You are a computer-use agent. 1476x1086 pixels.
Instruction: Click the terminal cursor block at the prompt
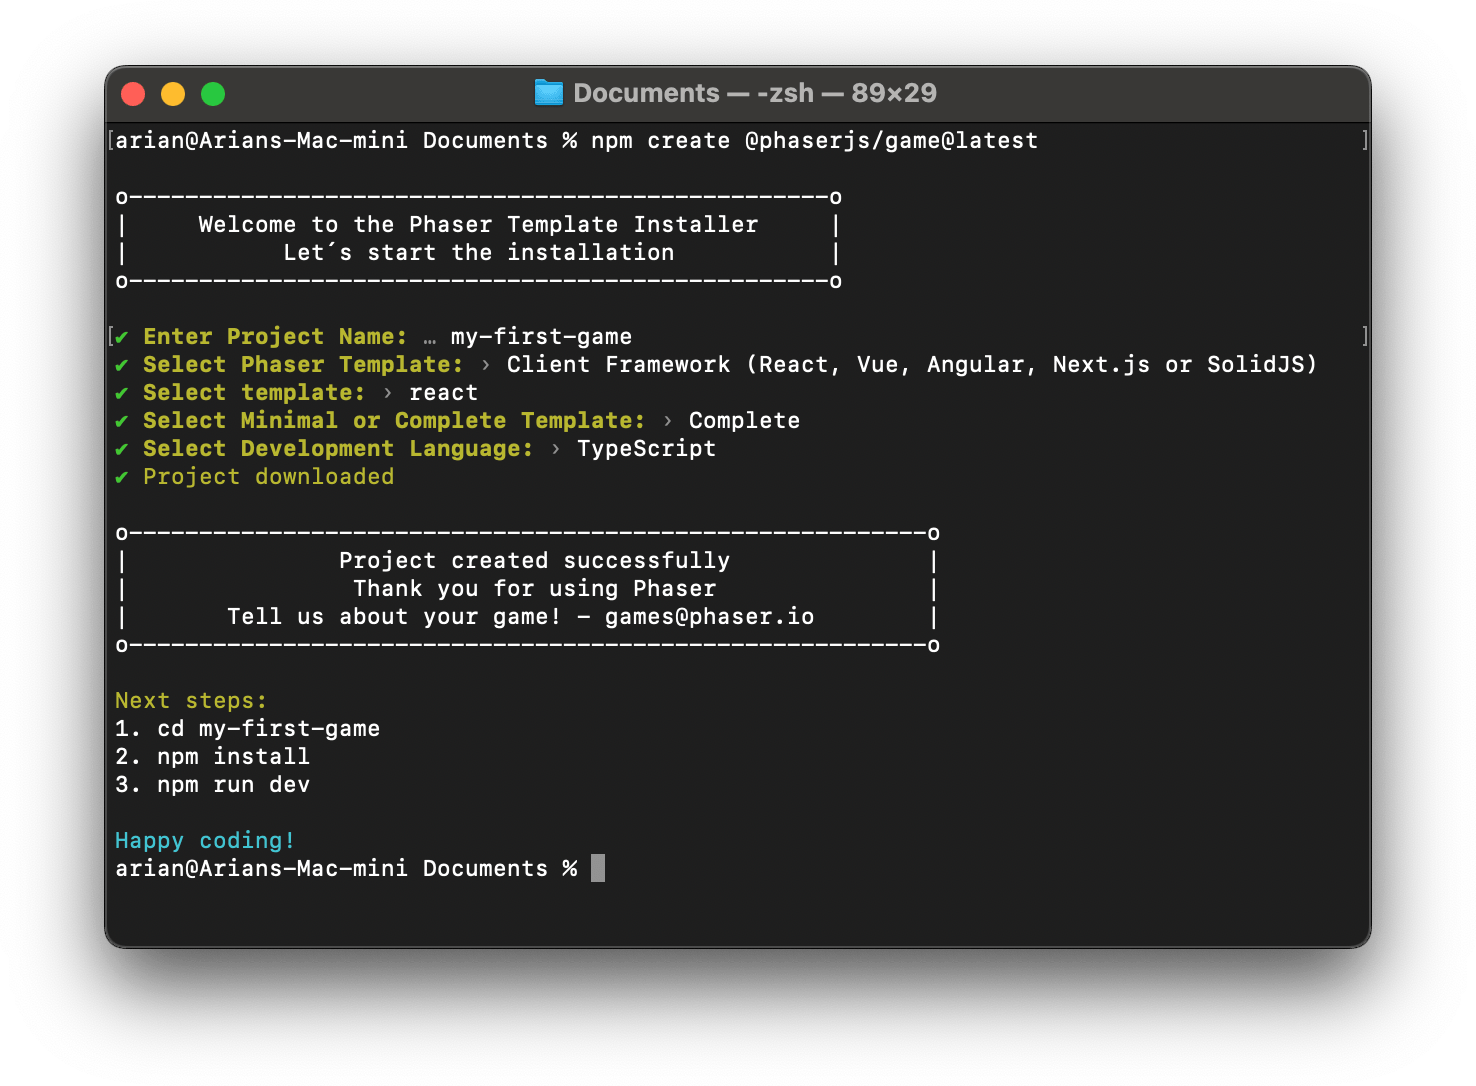[598, 868]
